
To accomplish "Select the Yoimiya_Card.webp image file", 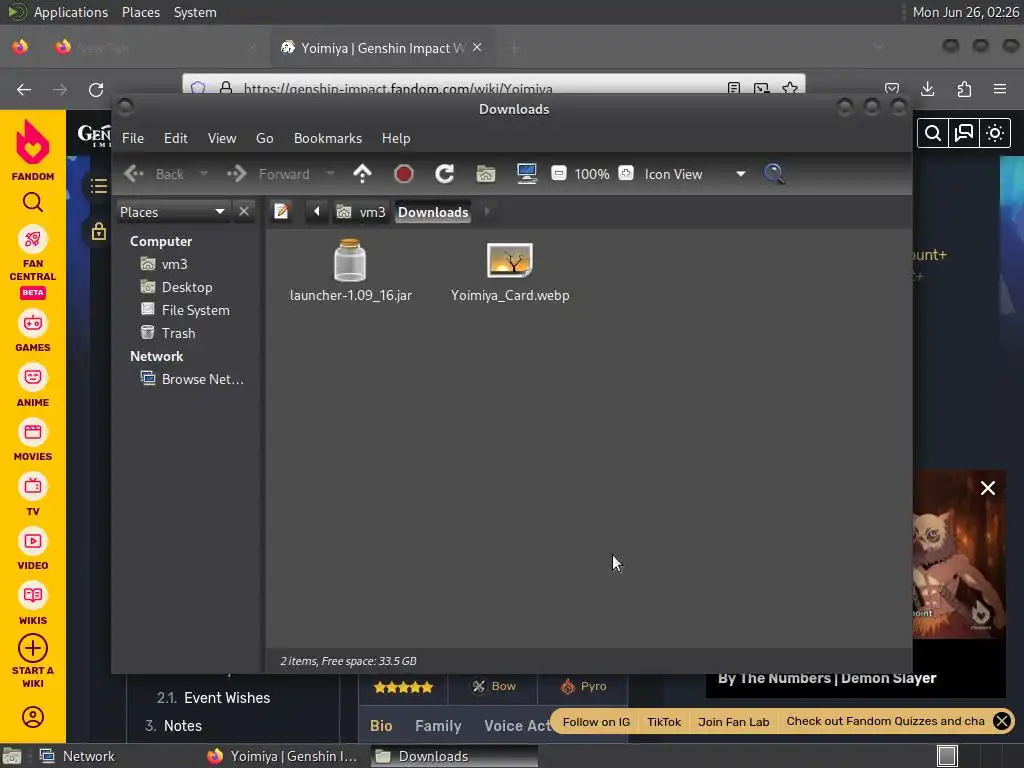I will (510, 270).
